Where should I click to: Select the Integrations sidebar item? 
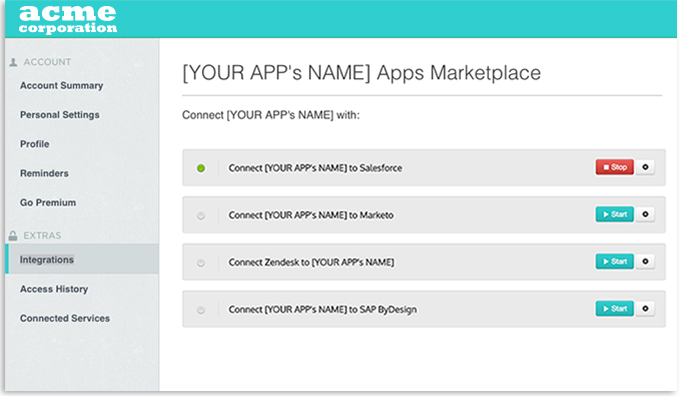(x=82, y=259)
